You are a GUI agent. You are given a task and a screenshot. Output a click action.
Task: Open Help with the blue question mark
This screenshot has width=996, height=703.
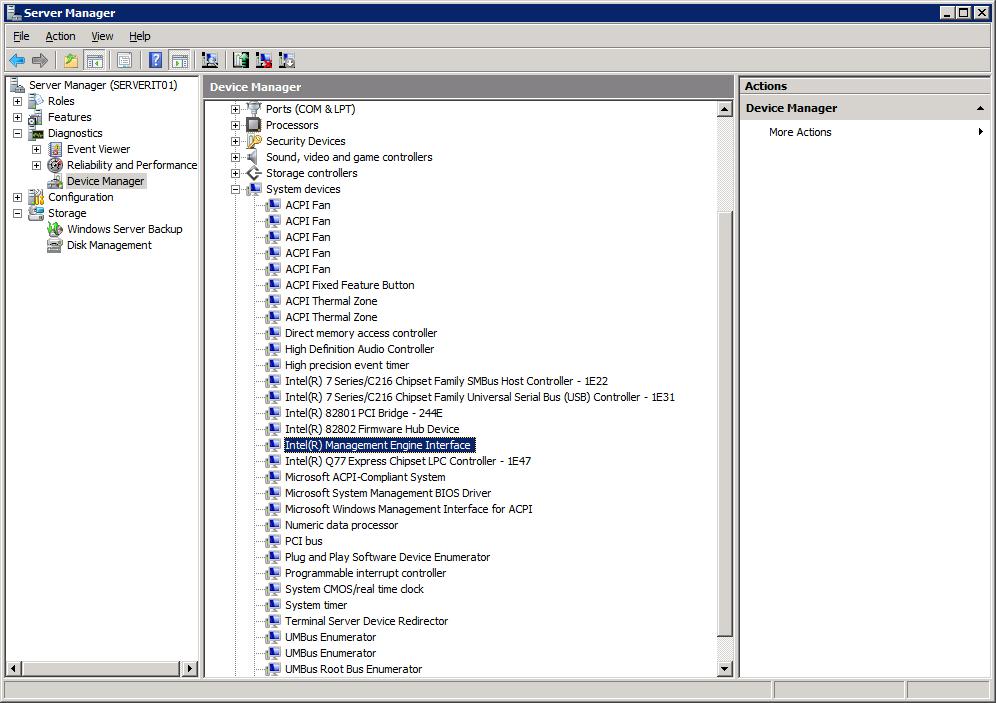point(155,60)
